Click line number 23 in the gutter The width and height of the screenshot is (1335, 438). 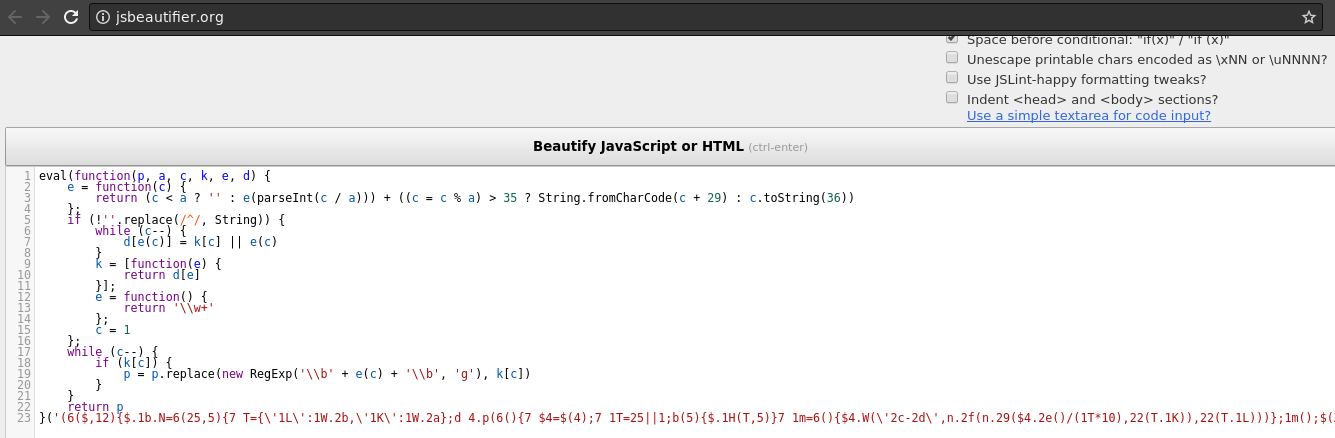[x=25, y=417]
